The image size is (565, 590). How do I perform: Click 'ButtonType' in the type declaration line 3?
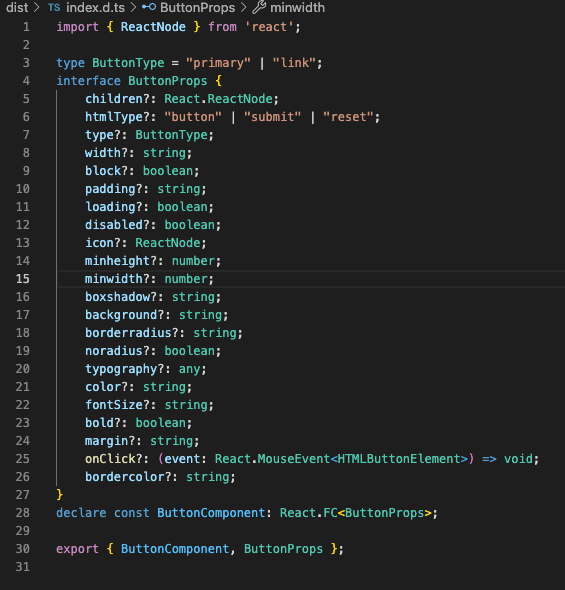pyautogui.click(x=128, y=63)
